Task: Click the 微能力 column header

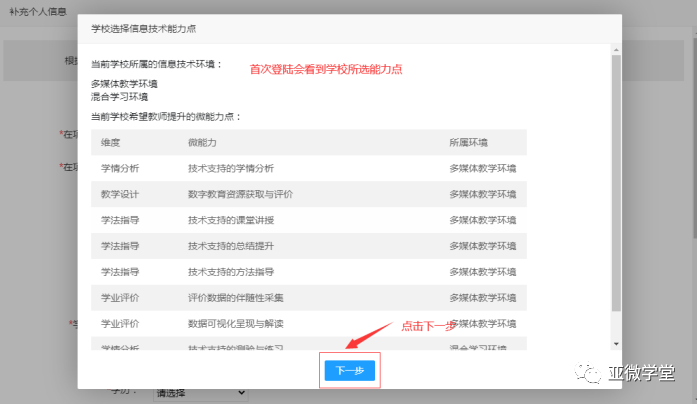Action: tap(202, 142)
